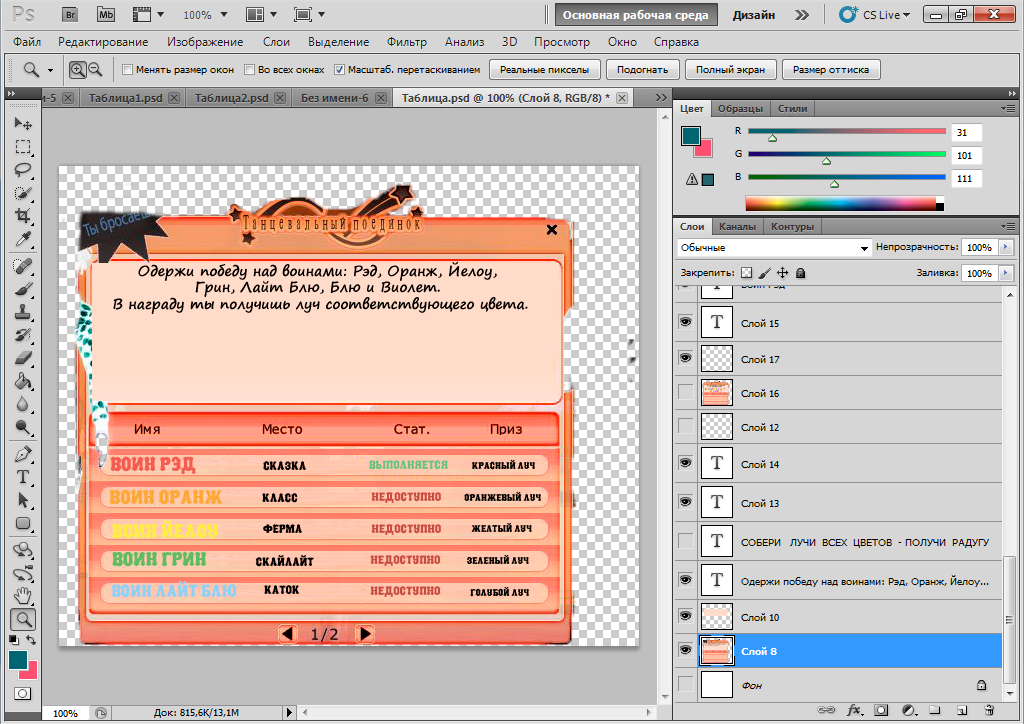This screenshot has width=1024, height=724.
Task: Switch to the Каналы tab
Action: (737, 227)
